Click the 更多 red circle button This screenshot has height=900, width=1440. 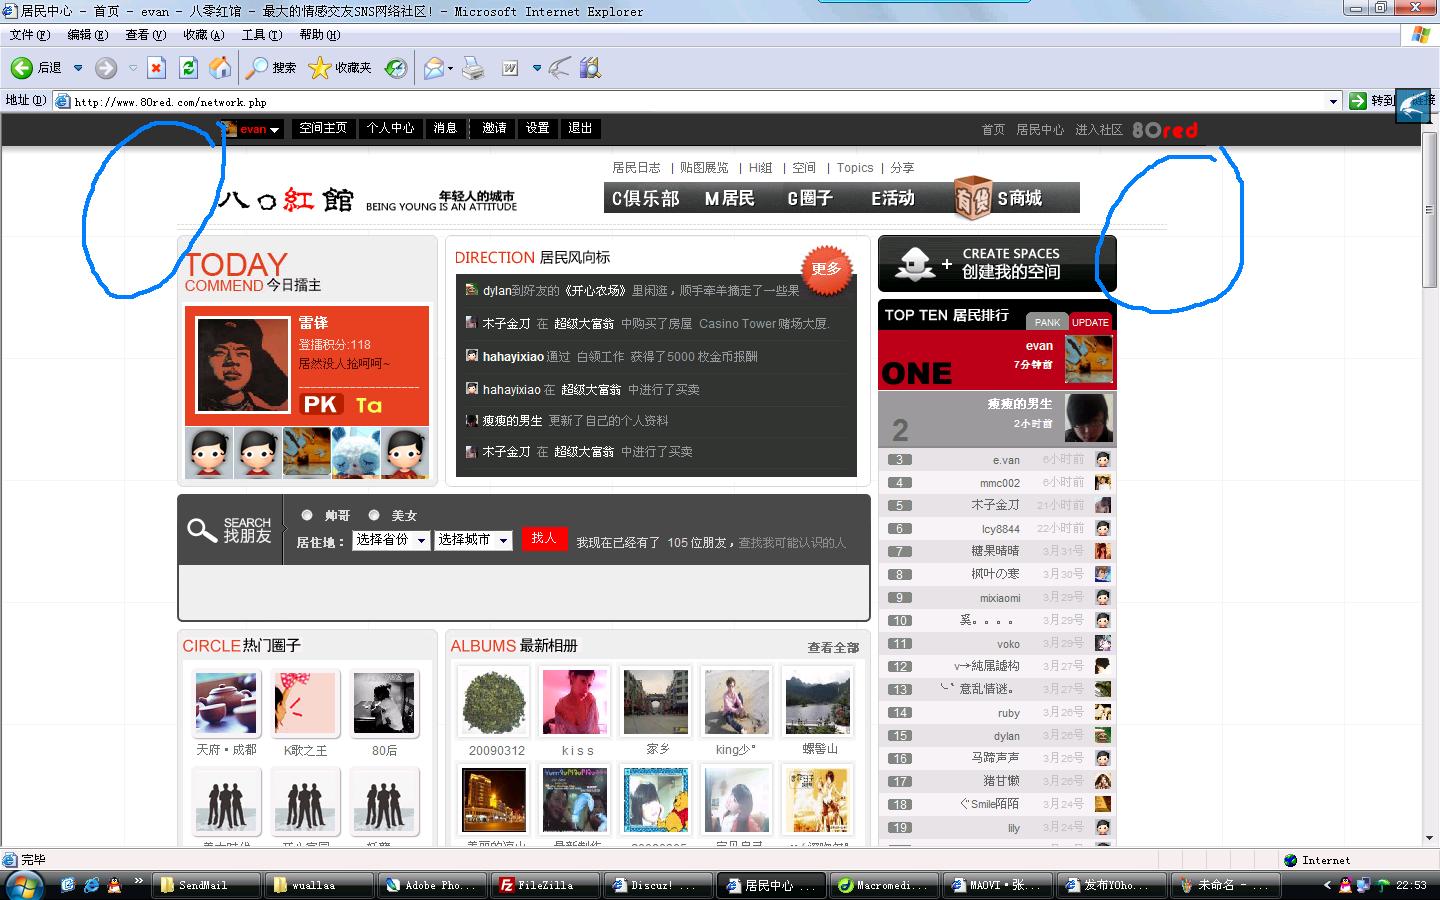[826, 269]
